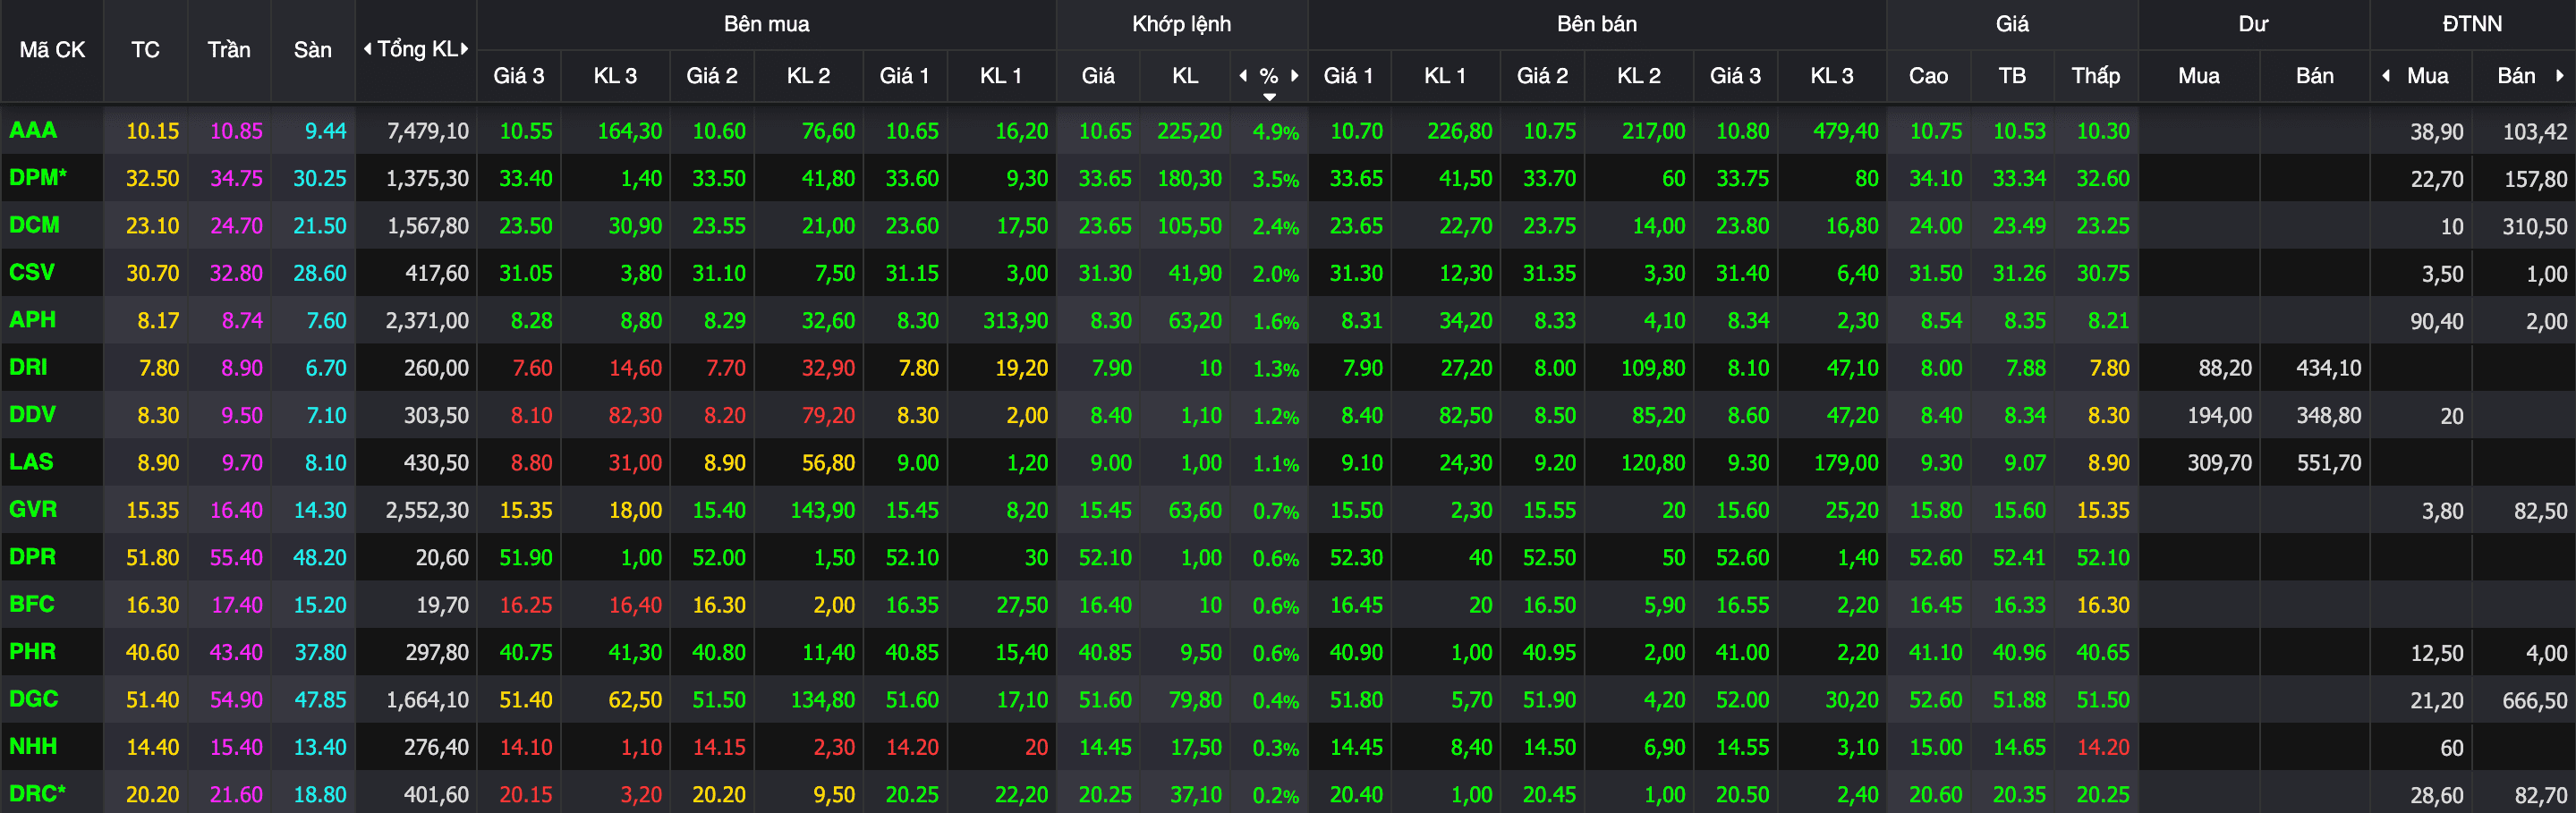Click DPR reference price 51.80
2576x813 pixels.
(x=152, y=558)
